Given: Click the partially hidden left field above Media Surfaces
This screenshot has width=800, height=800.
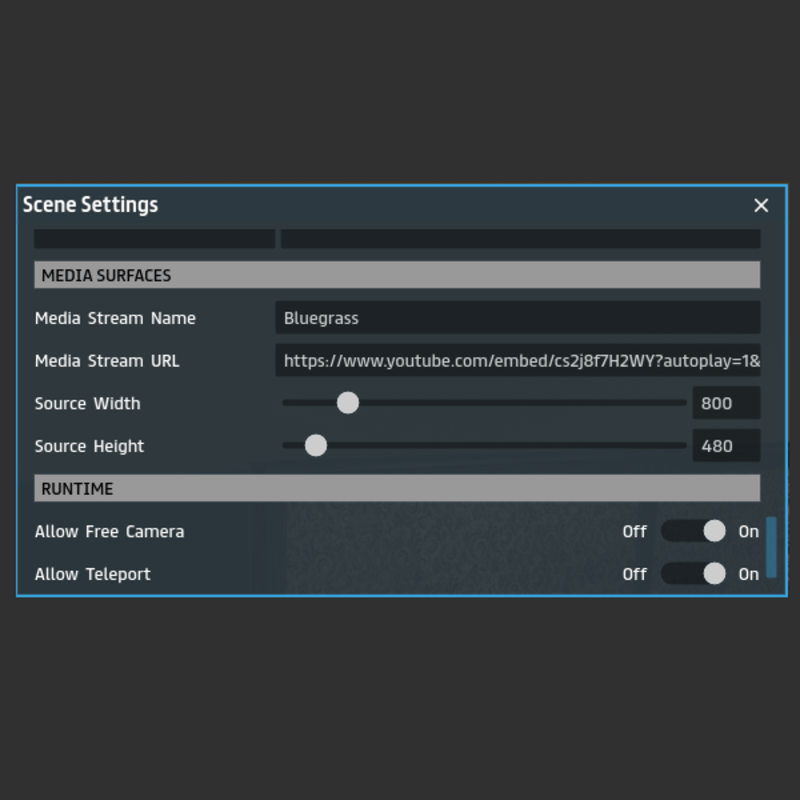Looking at the screenshot, I should coord(154,239).
